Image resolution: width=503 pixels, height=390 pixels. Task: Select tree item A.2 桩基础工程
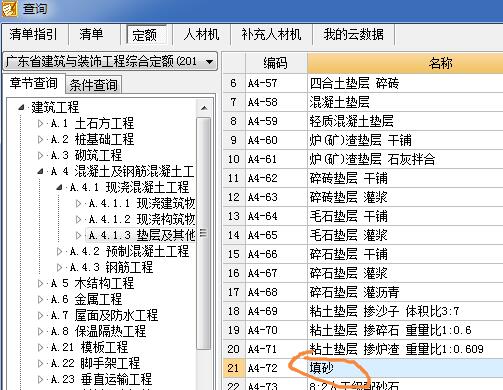click(92, 139)
